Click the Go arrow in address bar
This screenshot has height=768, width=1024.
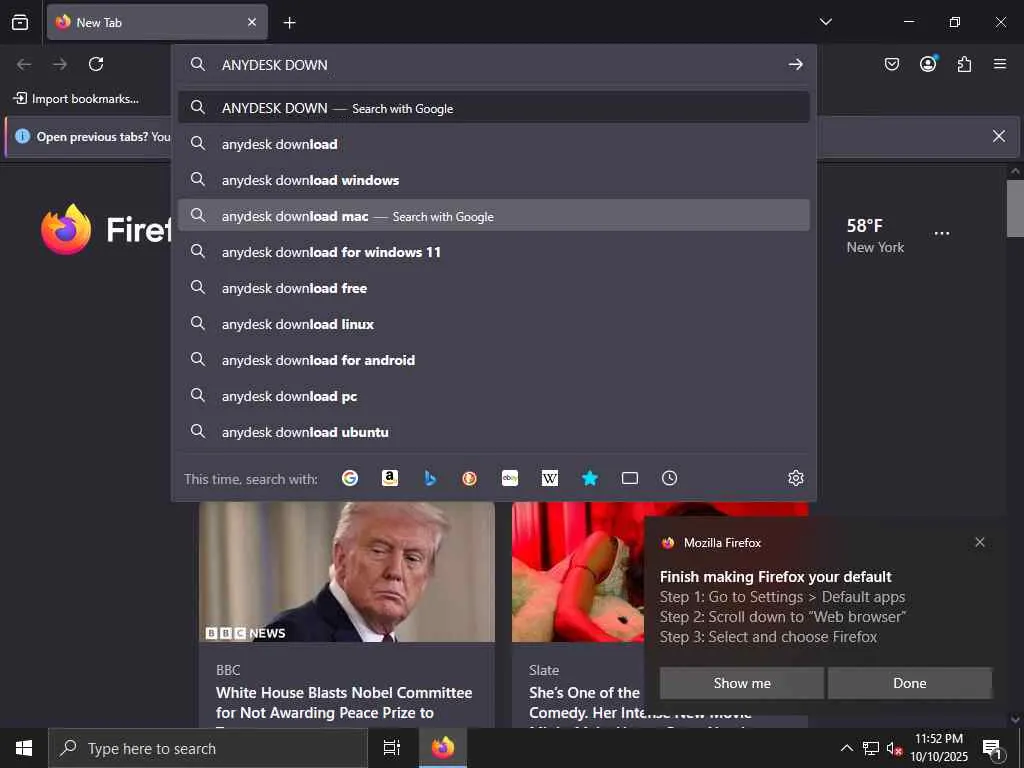(795, 64)
